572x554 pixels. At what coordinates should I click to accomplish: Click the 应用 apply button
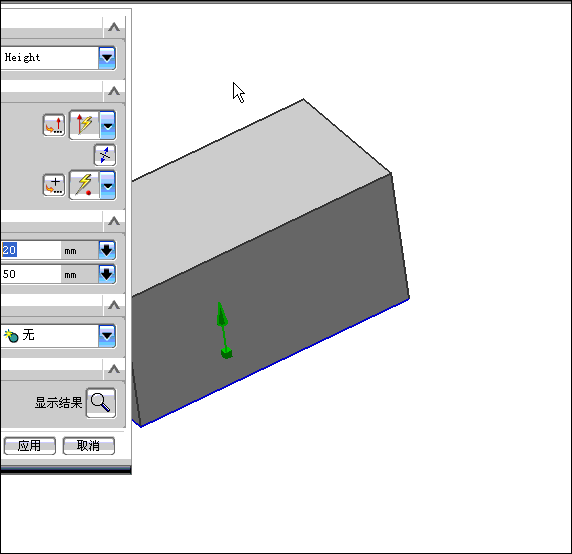tap(30, 446)
